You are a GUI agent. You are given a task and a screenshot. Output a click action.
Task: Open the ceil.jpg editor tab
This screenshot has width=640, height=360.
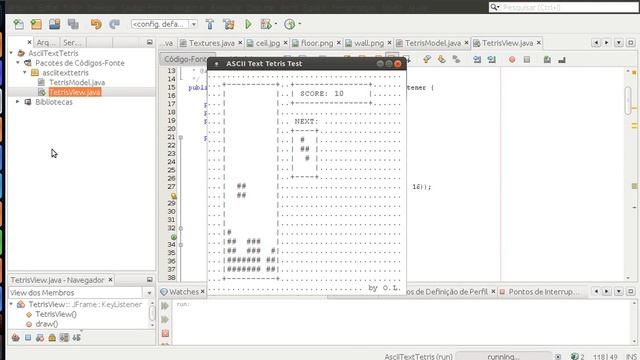pyautogui.click(x=268, y=43)
